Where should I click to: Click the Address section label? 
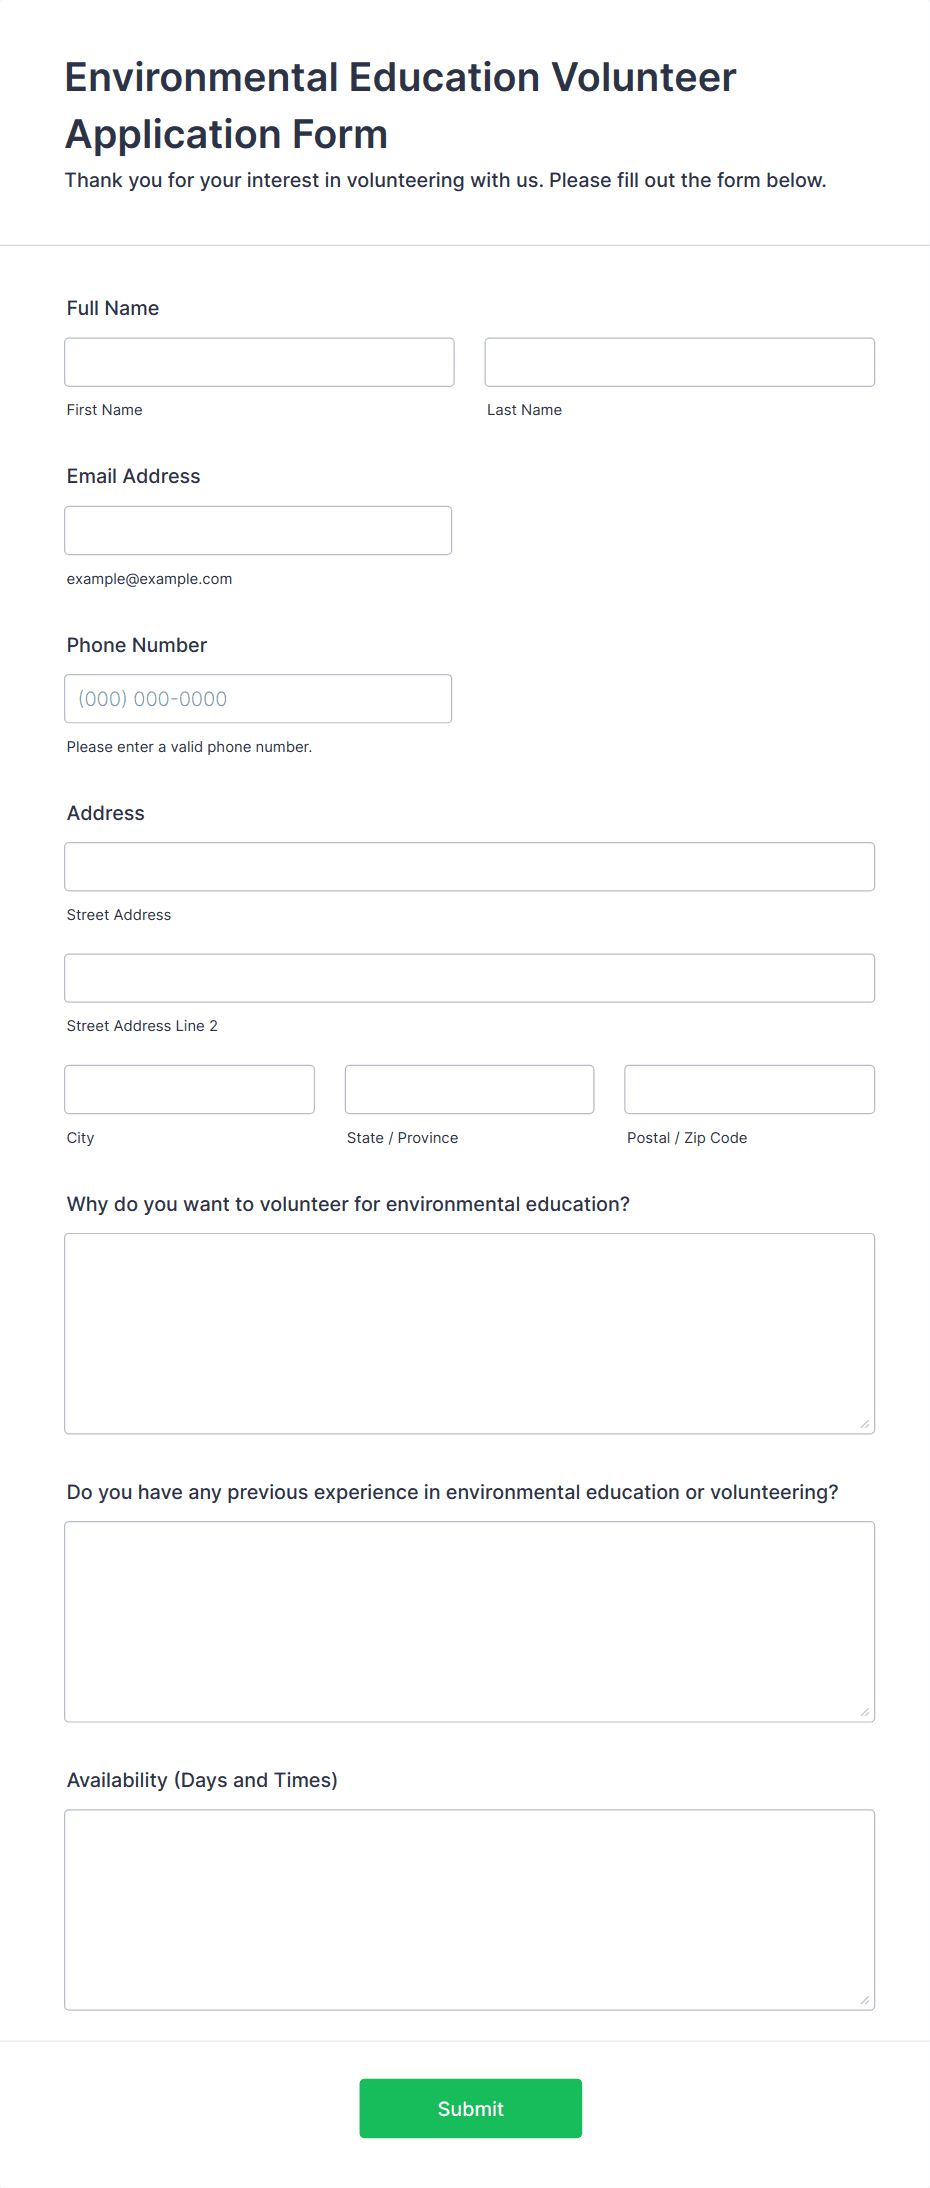106,813
